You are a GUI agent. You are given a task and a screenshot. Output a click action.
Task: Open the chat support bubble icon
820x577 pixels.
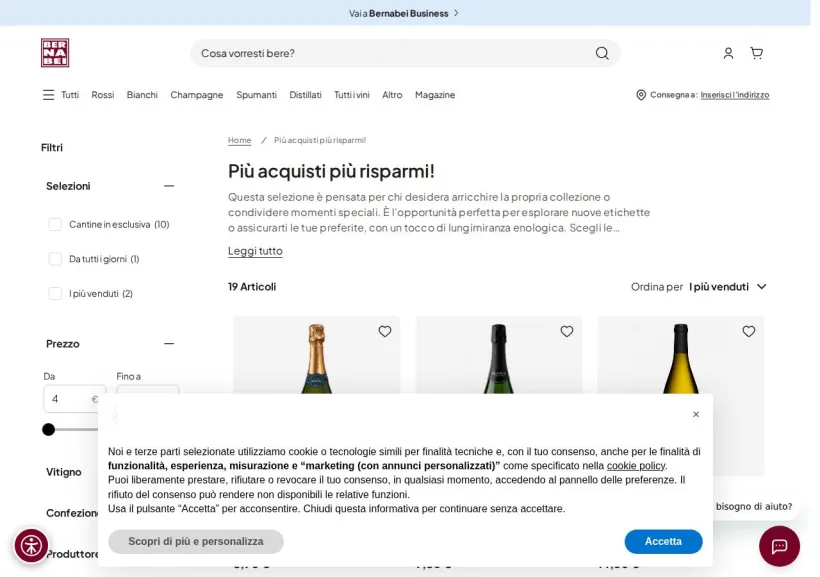(x=779, y=546)
